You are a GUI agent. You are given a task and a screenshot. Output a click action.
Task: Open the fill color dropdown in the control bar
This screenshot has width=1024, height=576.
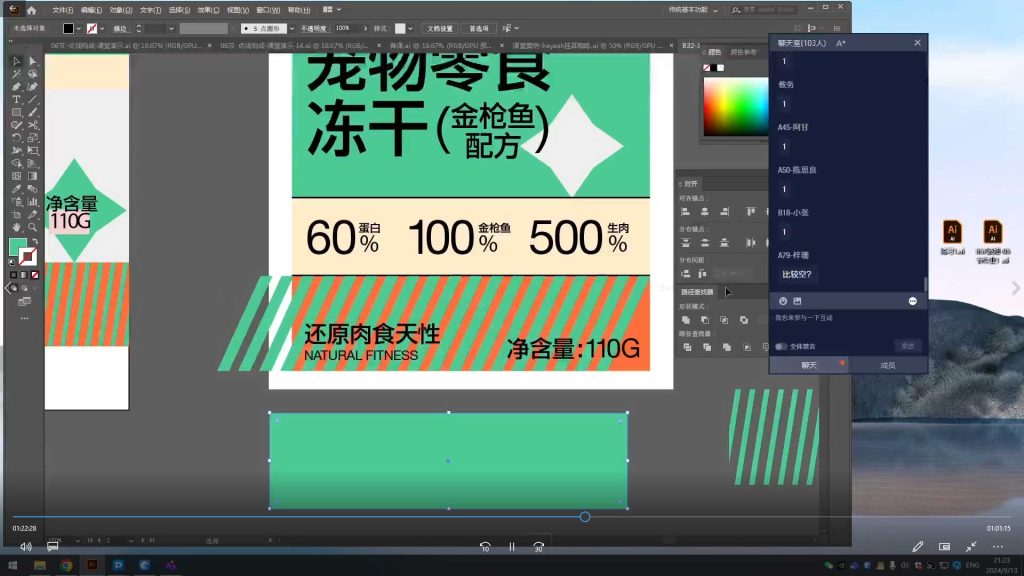coord(77,30)
